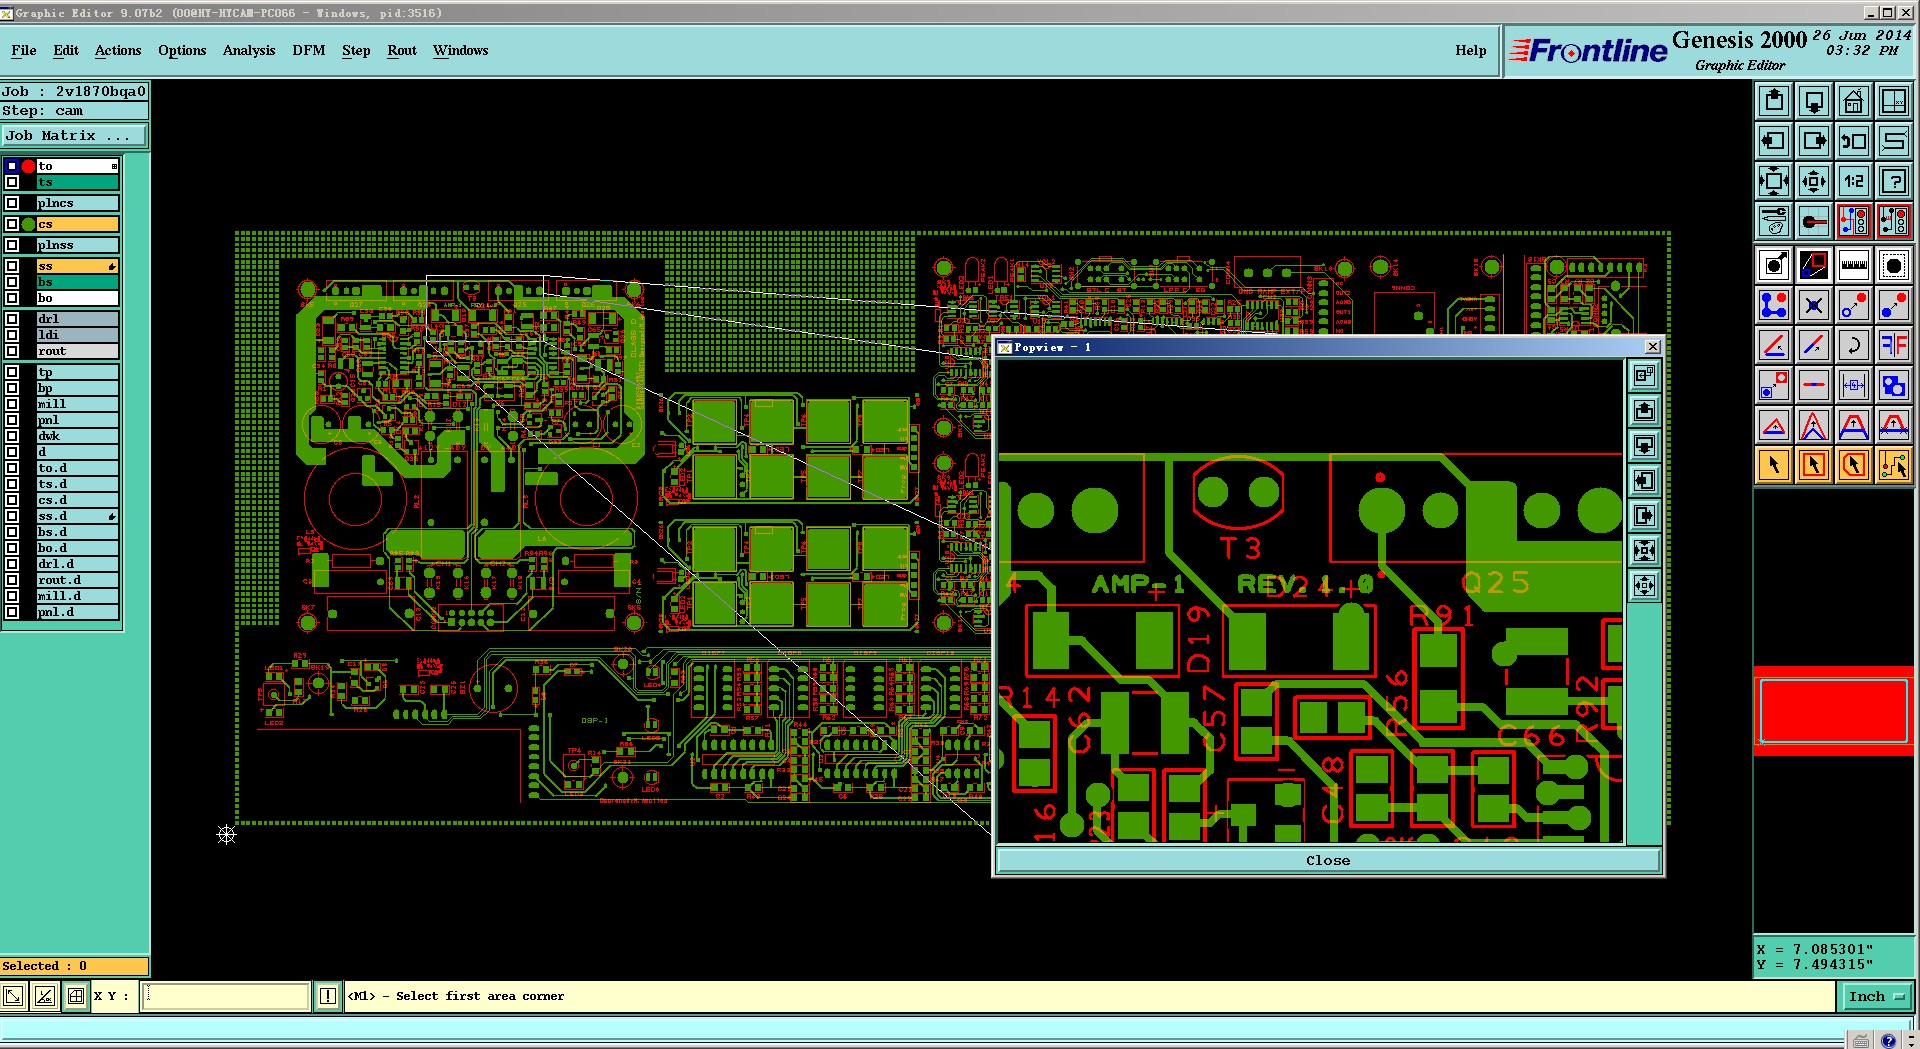Click the wrench and palette settings icon
This screenshot has width=1920, height=1049.
point(1773,221)
